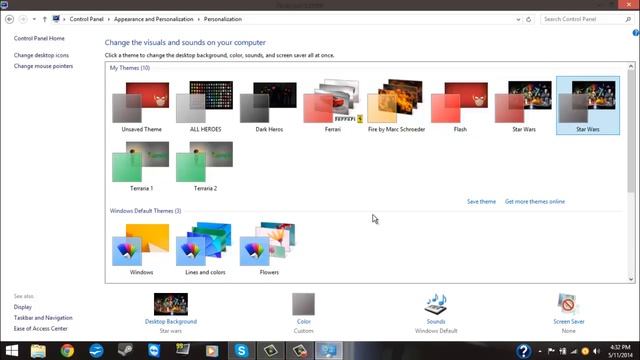This screenshot has height=360, width=640.
Task: Open the Windows Start button
Action: [x=12, y=351]
